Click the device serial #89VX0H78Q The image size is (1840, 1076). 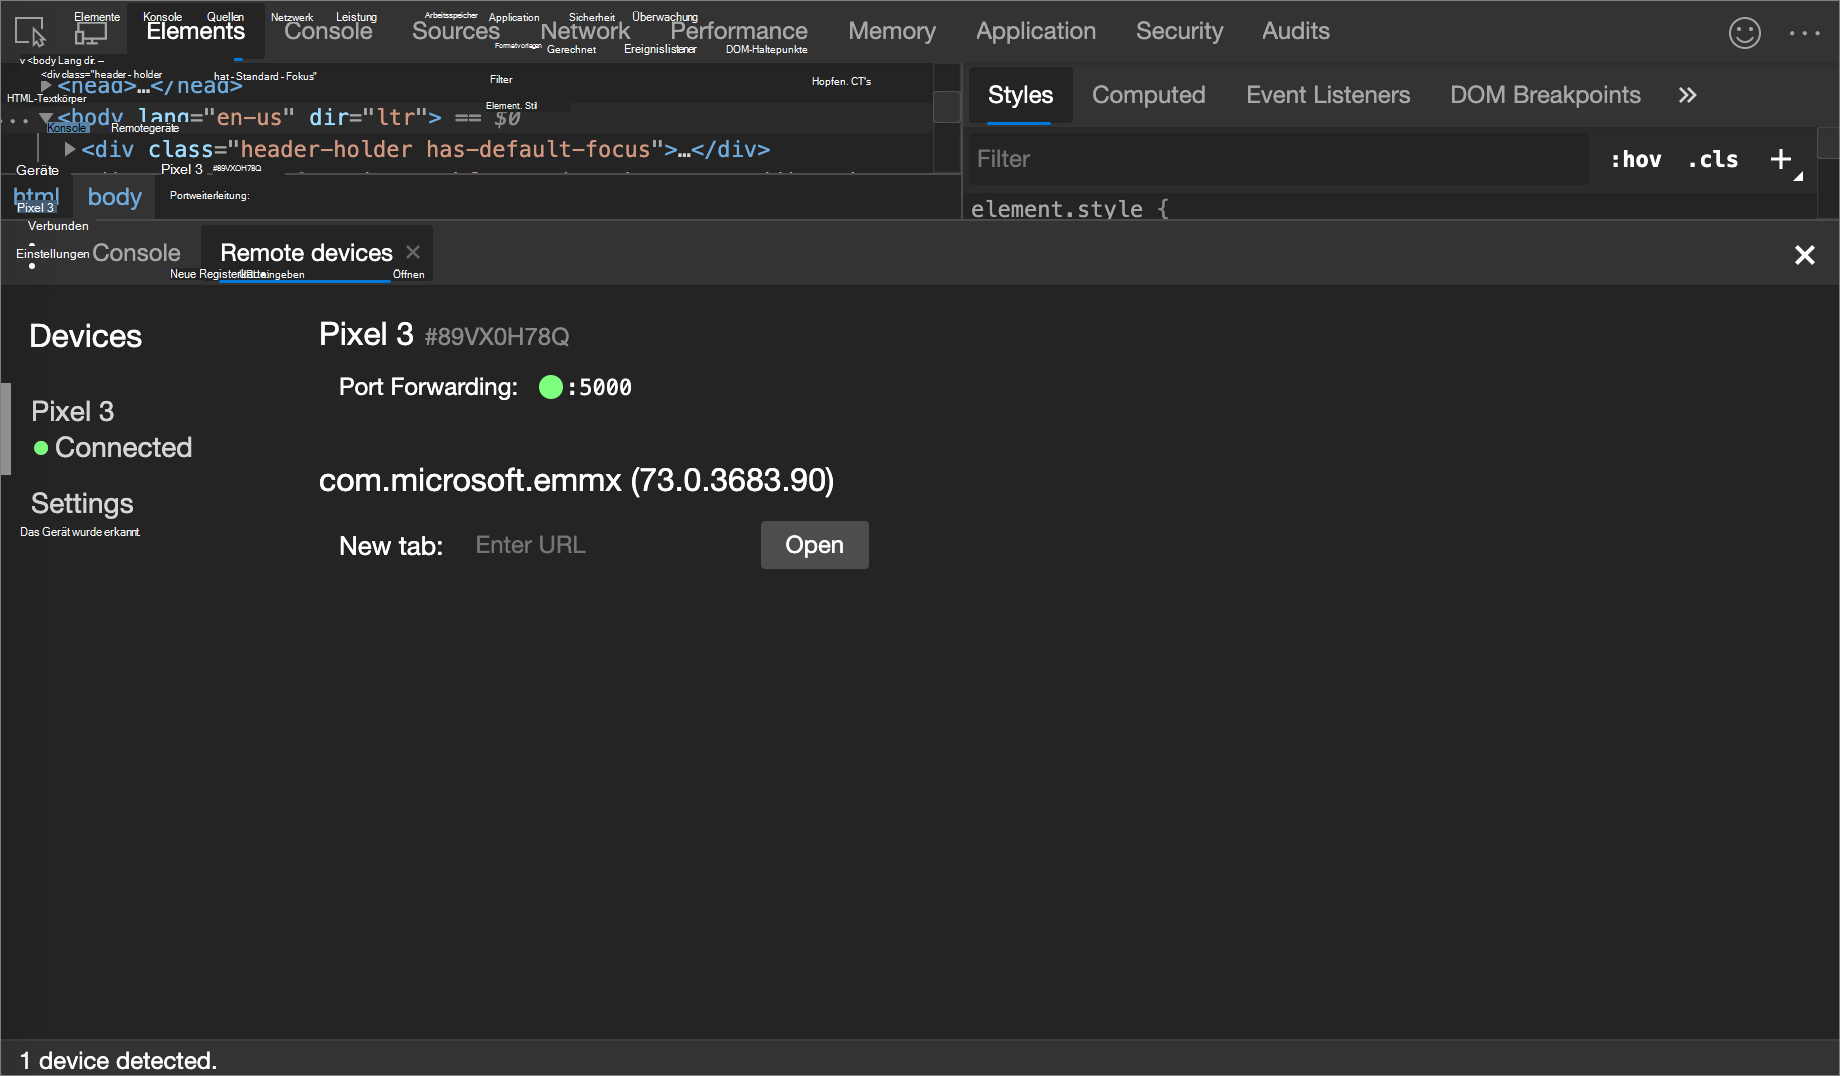tap(497, 337)
